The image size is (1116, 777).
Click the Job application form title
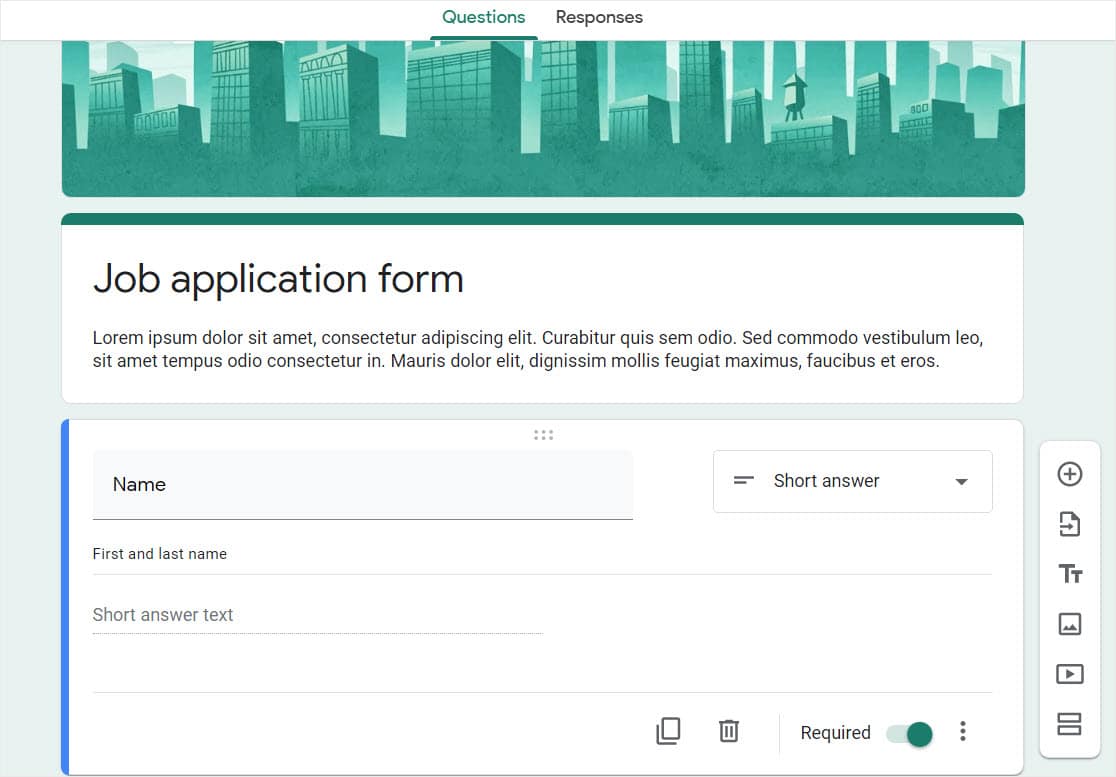[x=278, y=278]
